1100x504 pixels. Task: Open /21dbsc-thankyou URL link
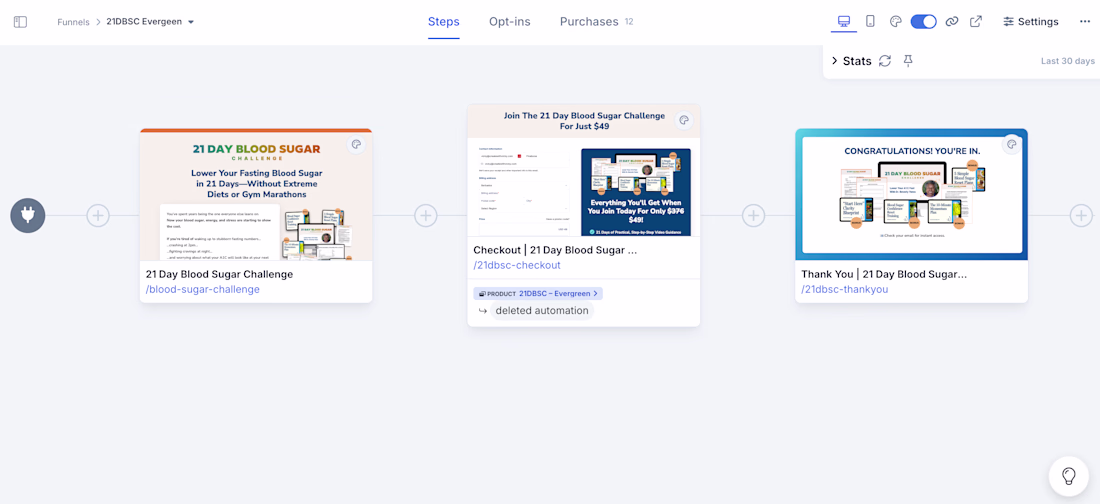pyautogui.click(x=845, y=289)
